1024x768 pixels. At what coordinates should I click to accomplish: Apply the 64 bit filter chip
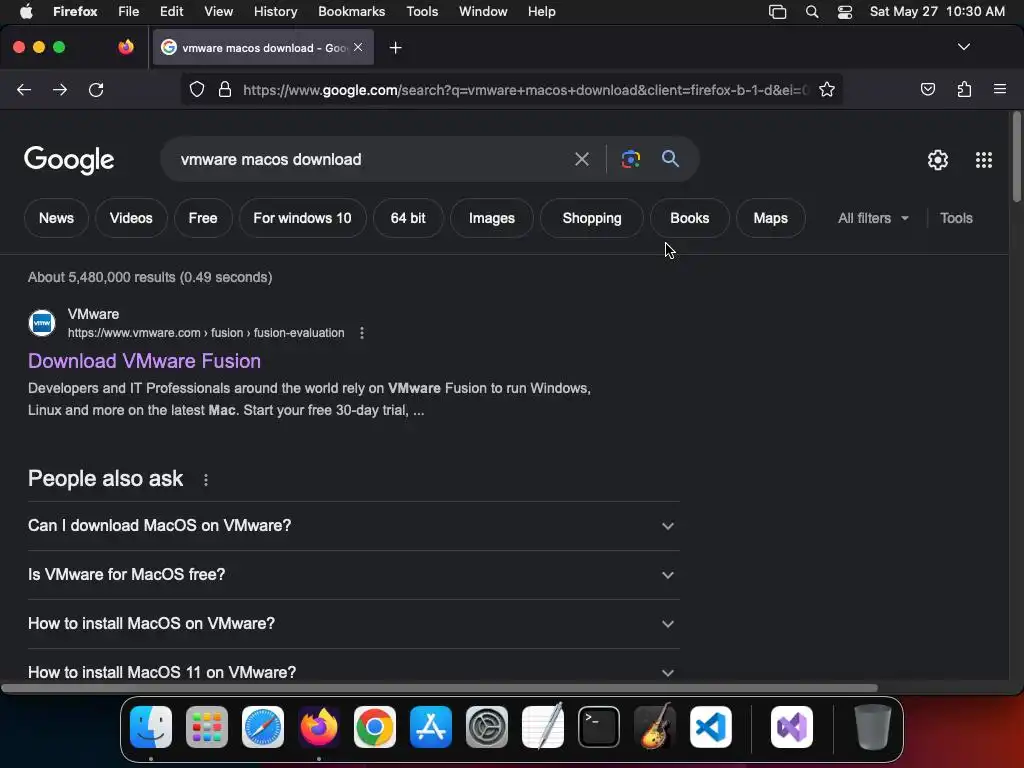[408, 218]
